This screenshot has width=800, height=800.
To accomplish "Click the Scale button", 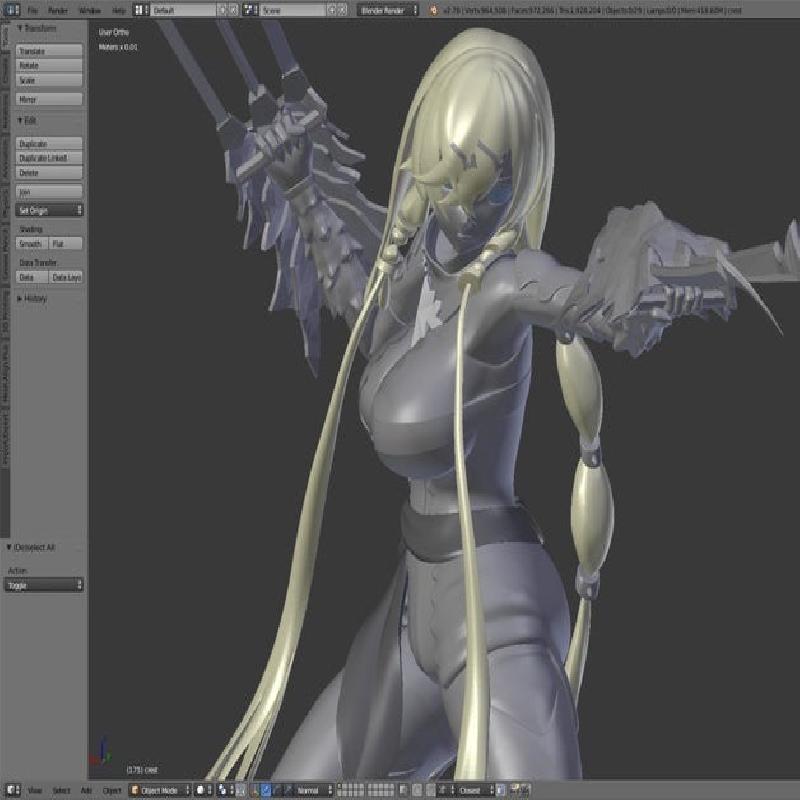I will tap(49, 80).
